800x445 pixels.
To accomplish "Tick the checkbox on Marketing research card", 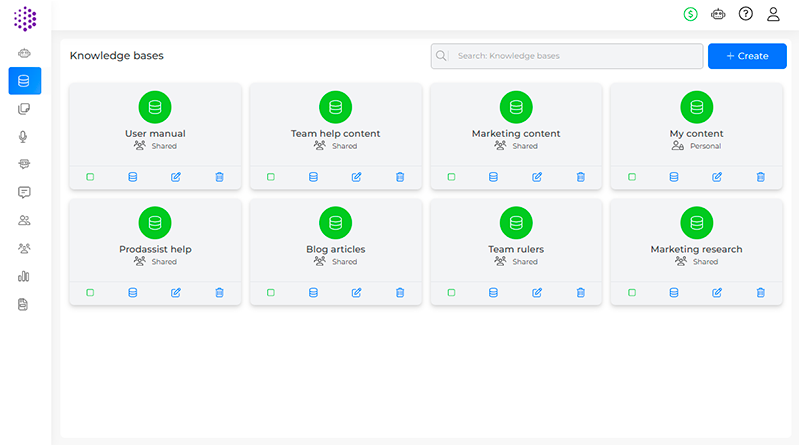I will tap(632, 293).
